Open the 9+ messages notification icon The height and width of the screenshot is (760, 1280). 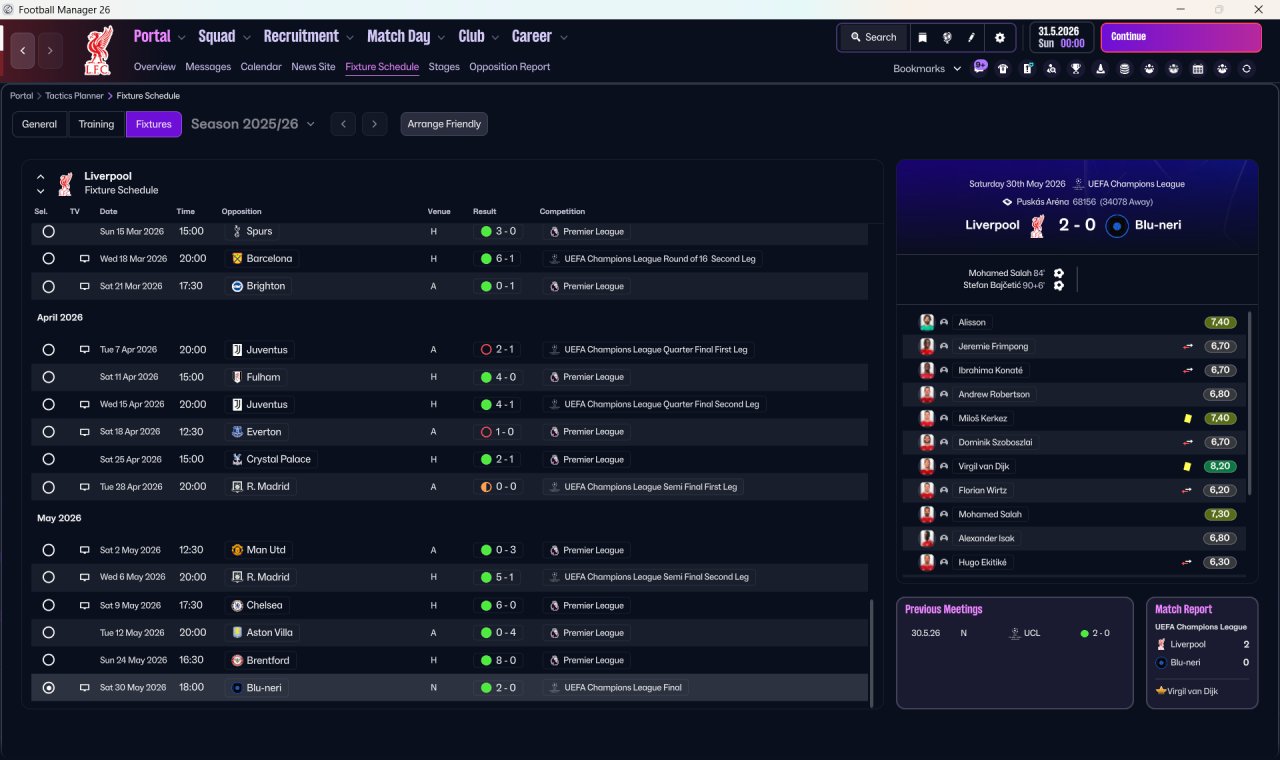pyautogui.click(x=980, y=68)
